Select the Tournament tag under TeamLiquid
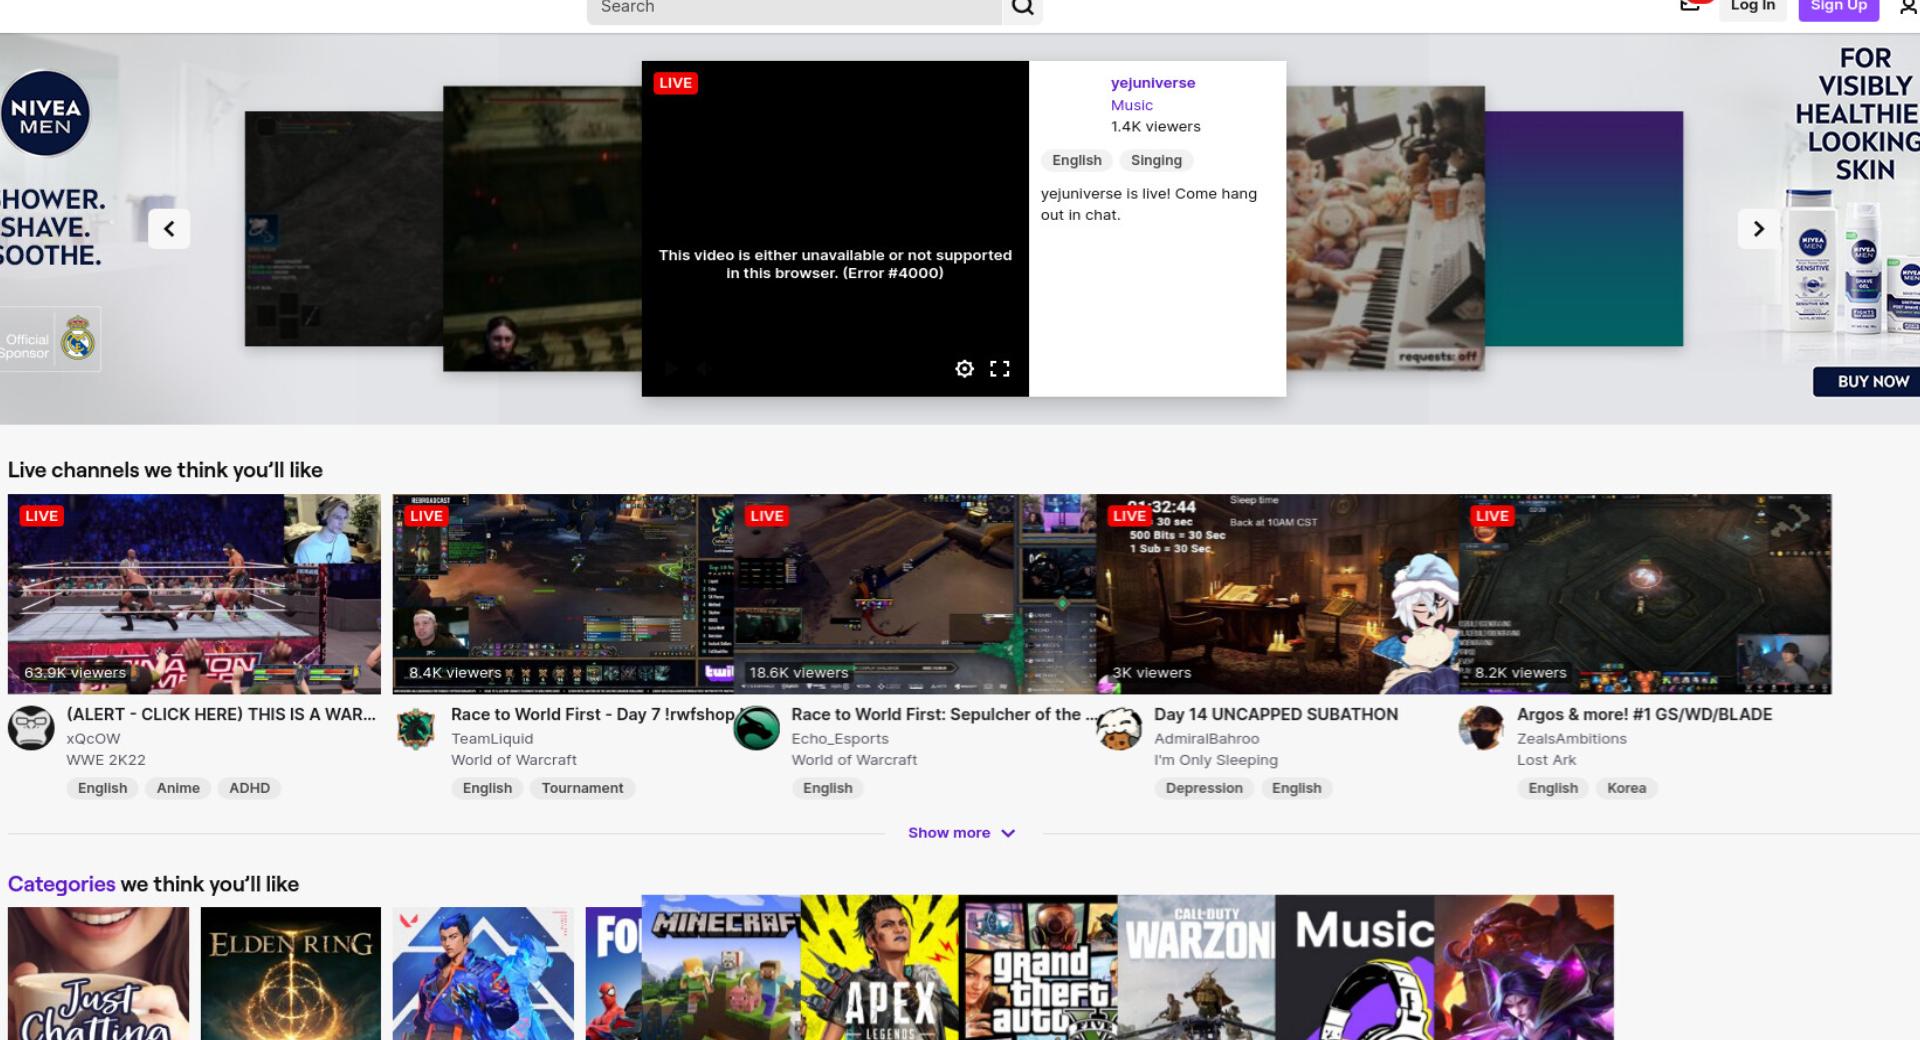1920x1040 pixels. [x=582, y=788]
